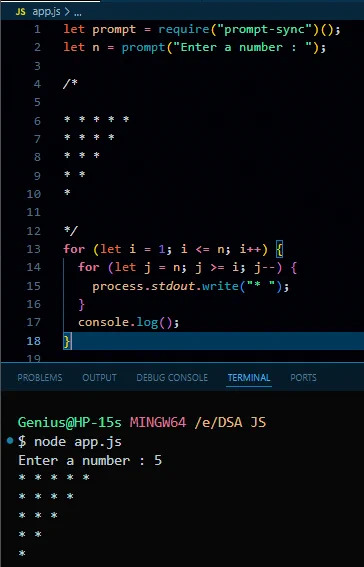Click the breadcrumb ellipsis after app.js
364x567 pixels.
(x=78, y=13)
